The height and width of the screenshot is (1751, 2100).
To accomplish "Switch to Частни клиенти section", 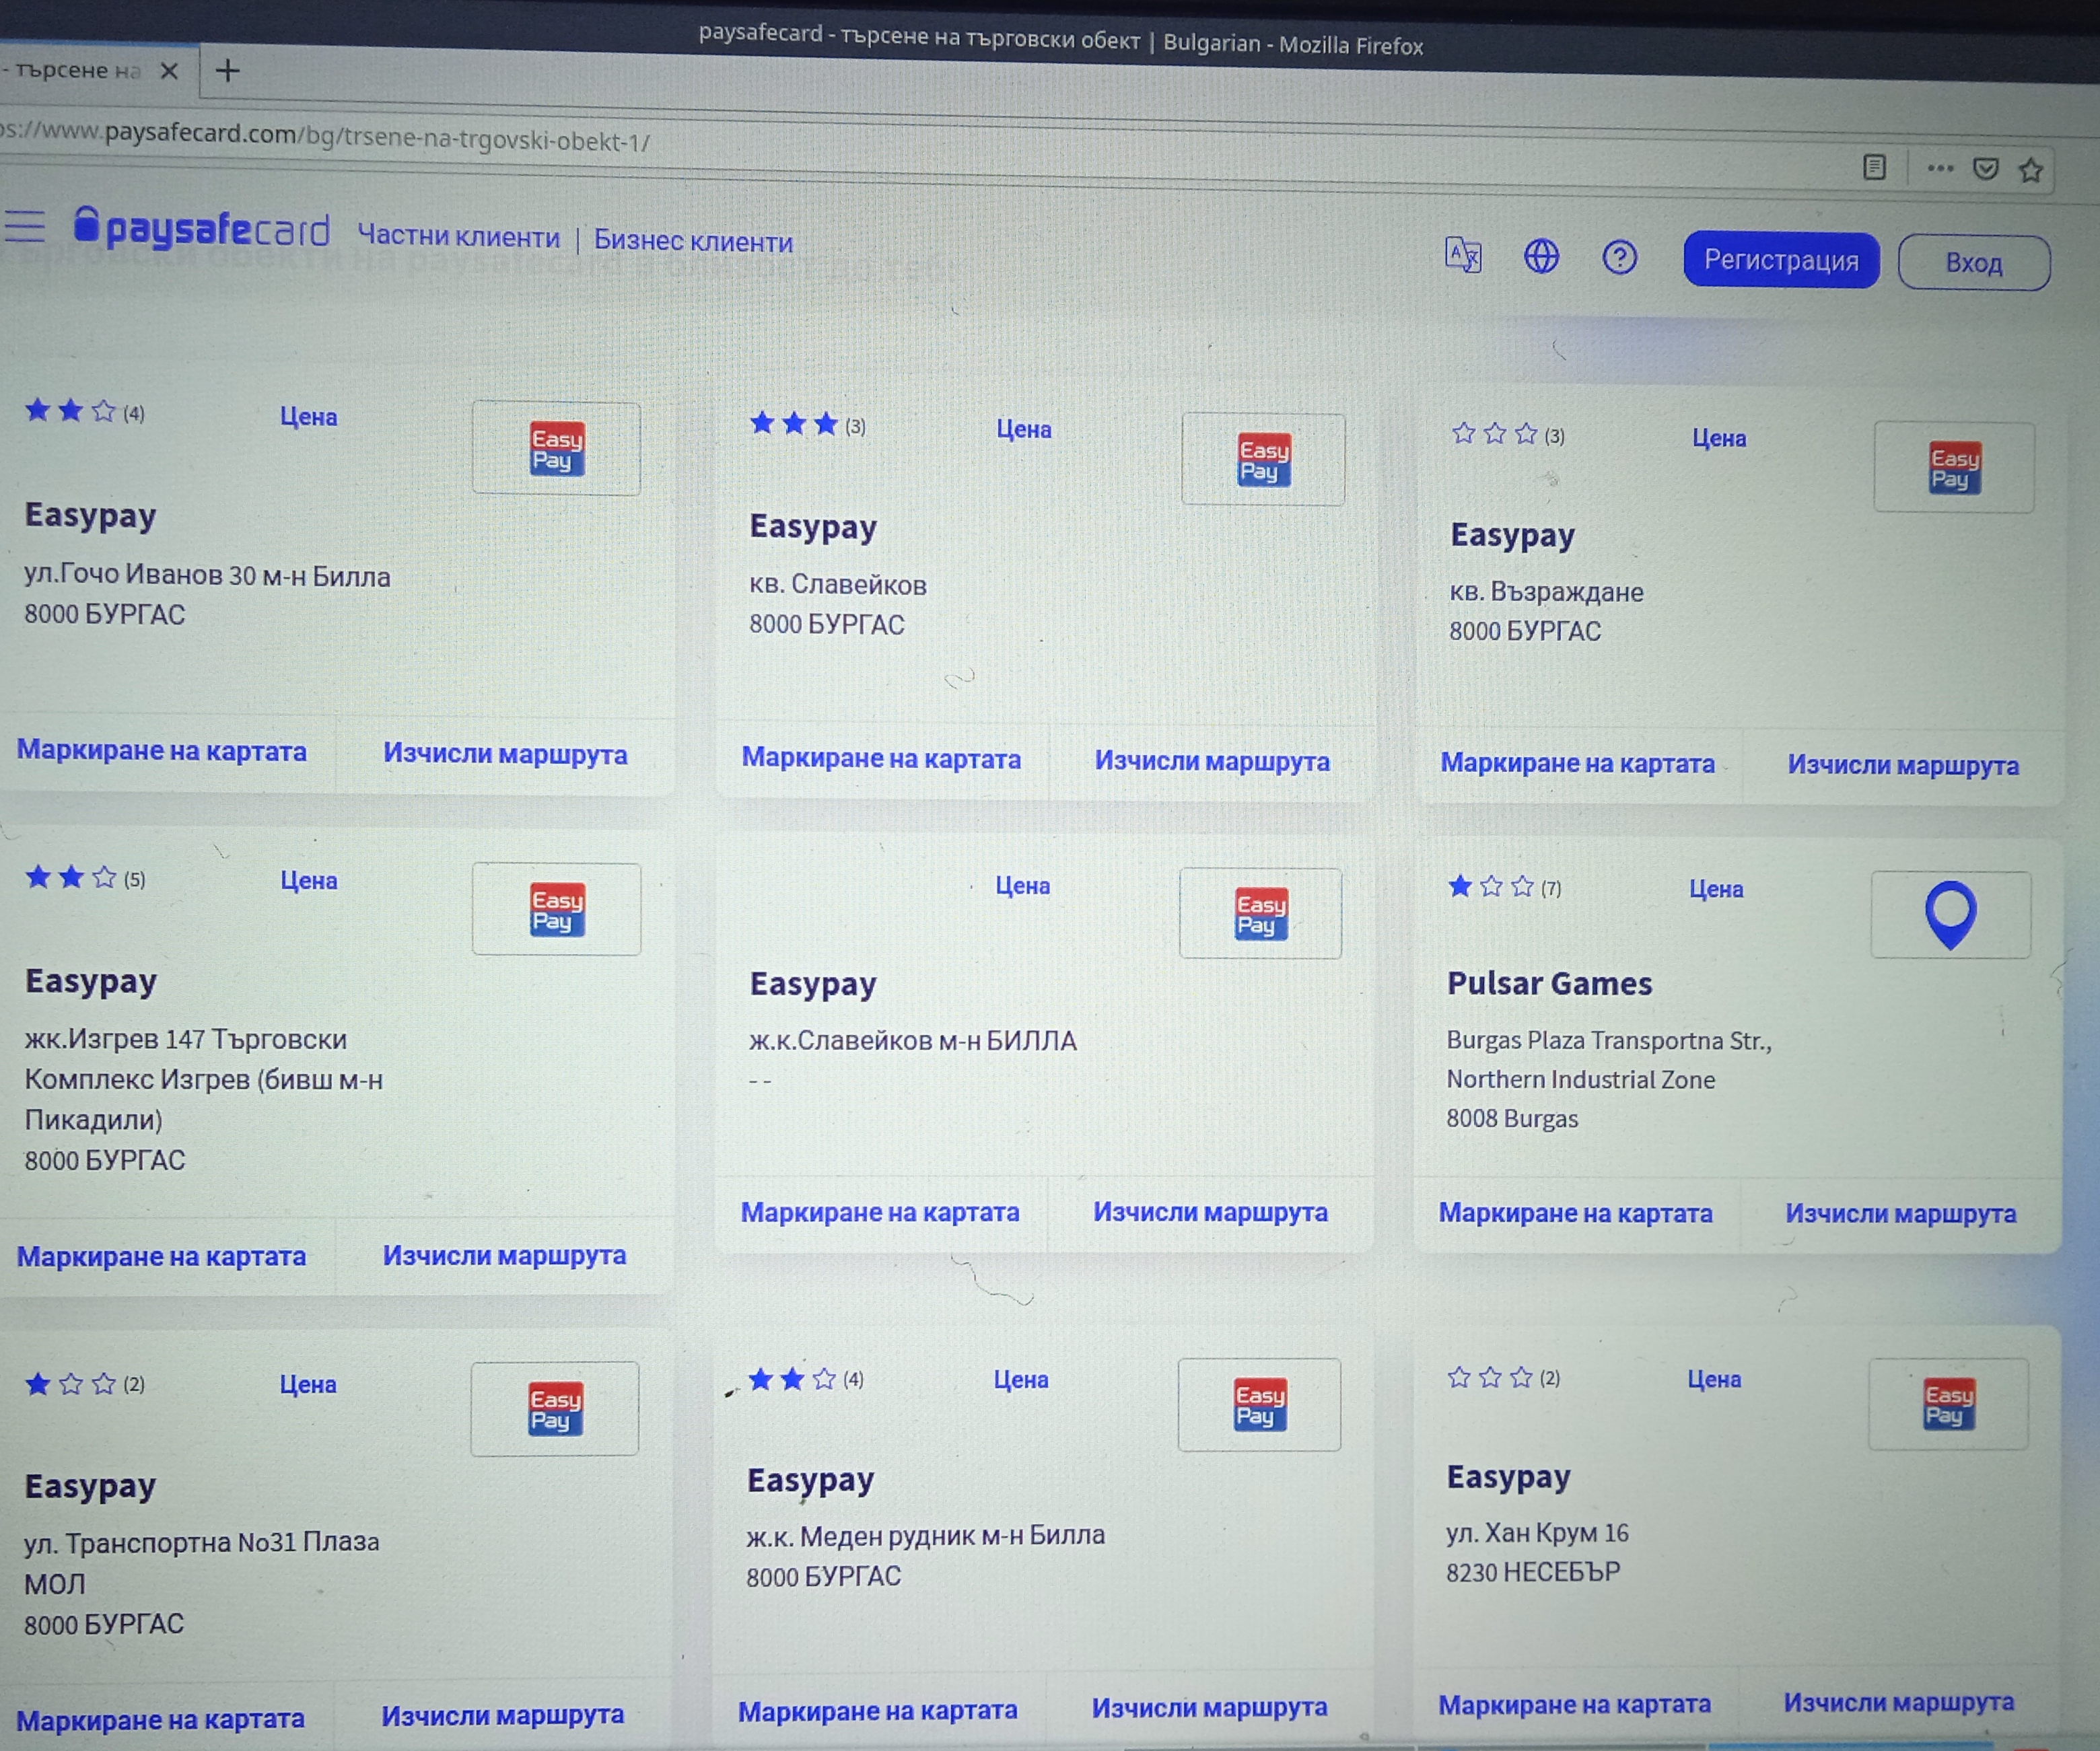I will tap(458, 237).
